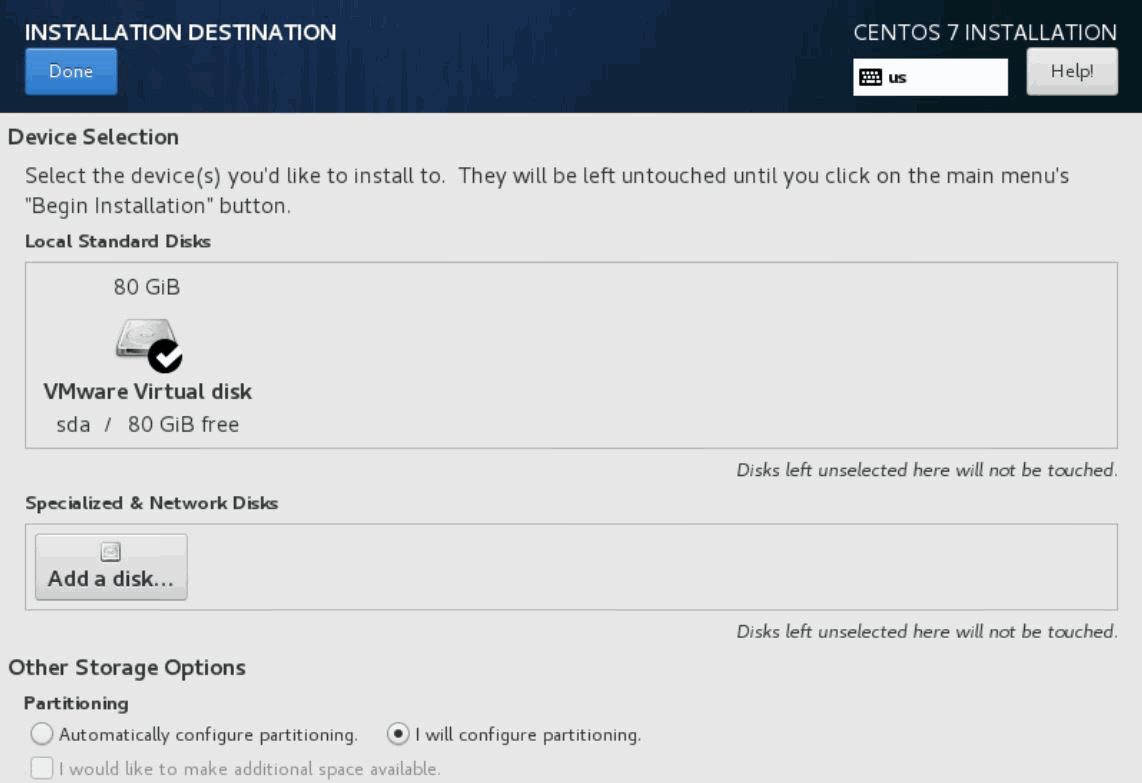
Task: Click the I will configure partitioning label text
Action: pos(528,735)
